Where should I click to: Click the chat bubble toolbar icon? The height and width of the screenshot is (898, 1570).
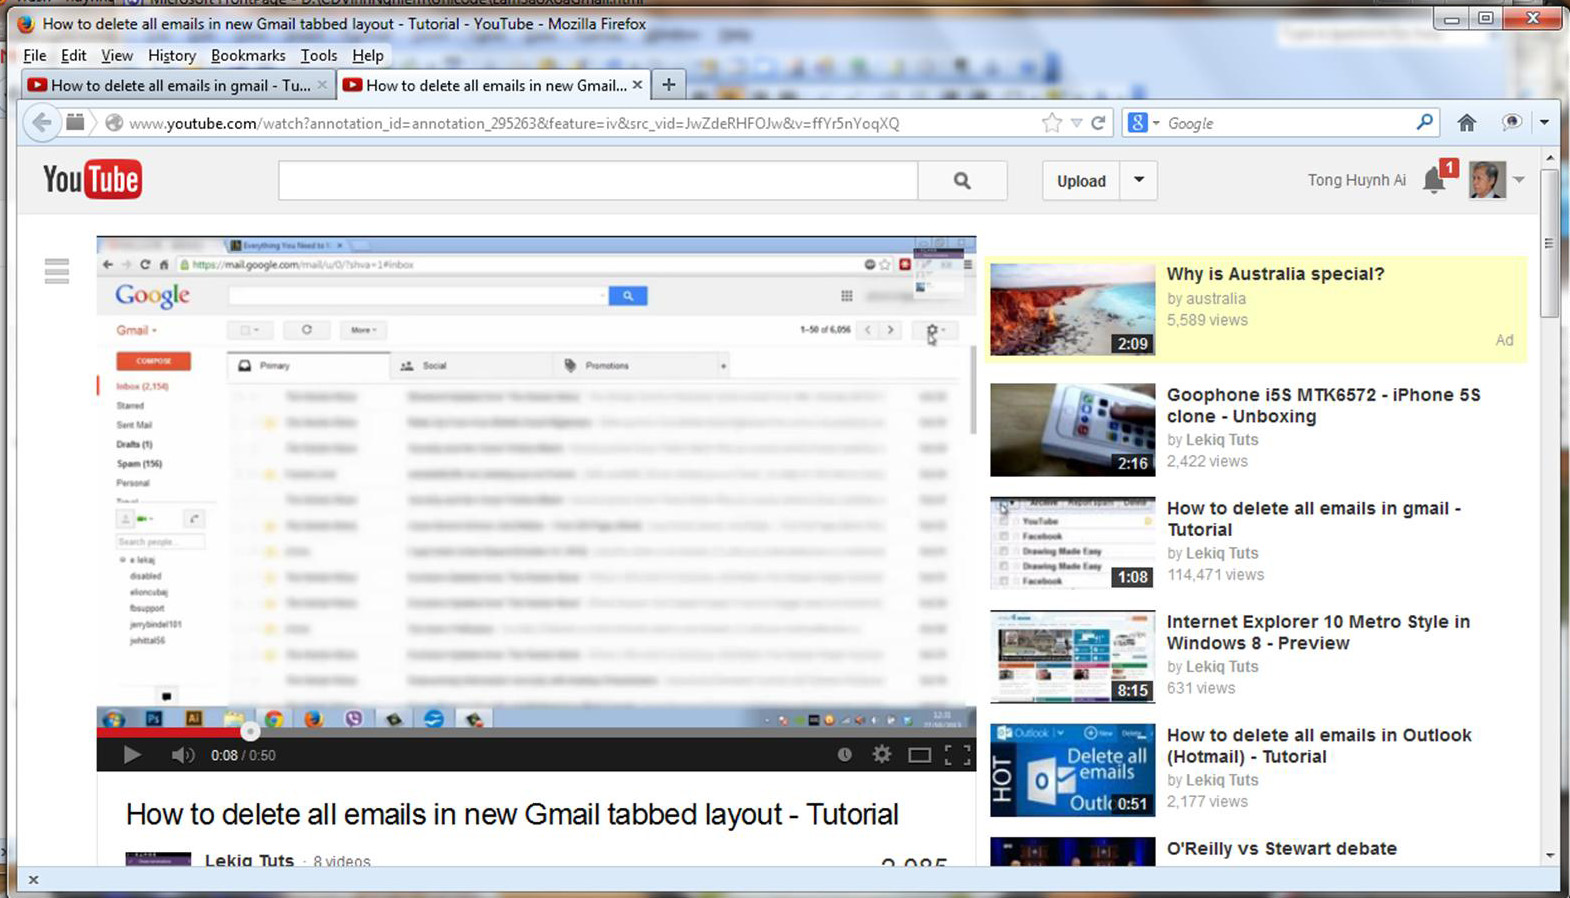click(1512, 123)
